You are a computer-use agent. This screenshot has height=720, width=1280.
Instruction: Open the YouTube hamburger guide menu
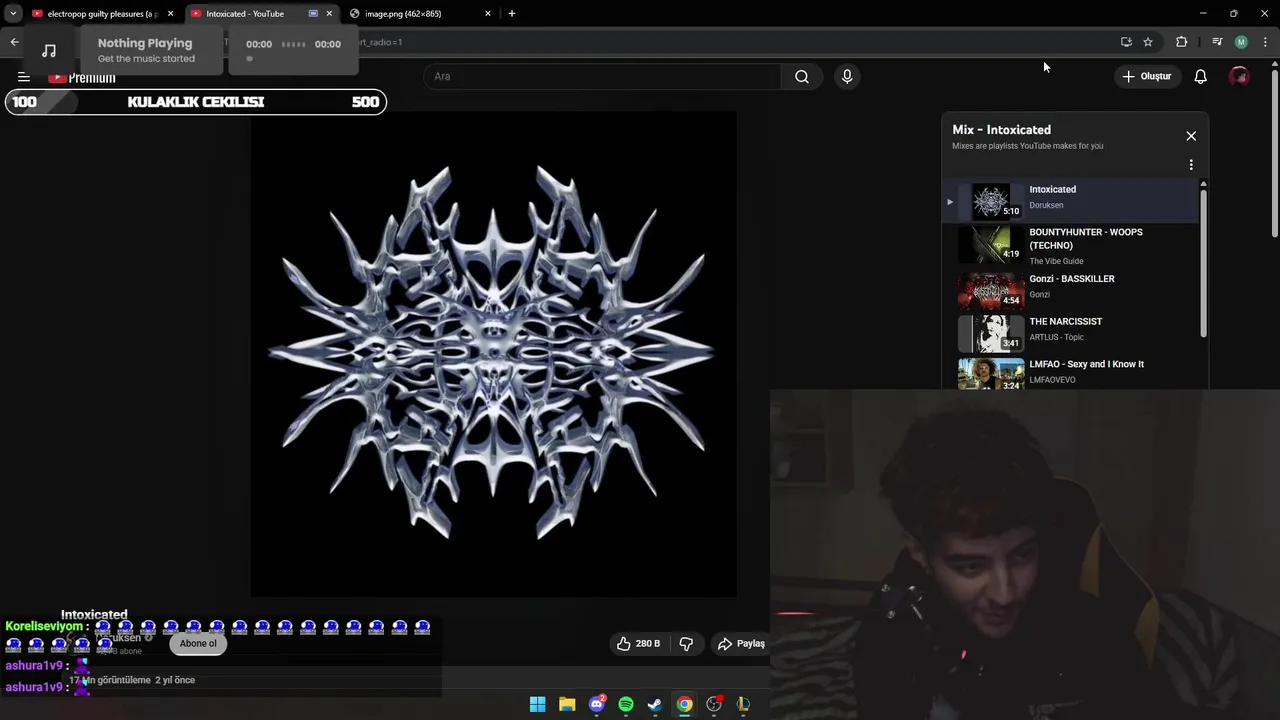coord(23,77)
